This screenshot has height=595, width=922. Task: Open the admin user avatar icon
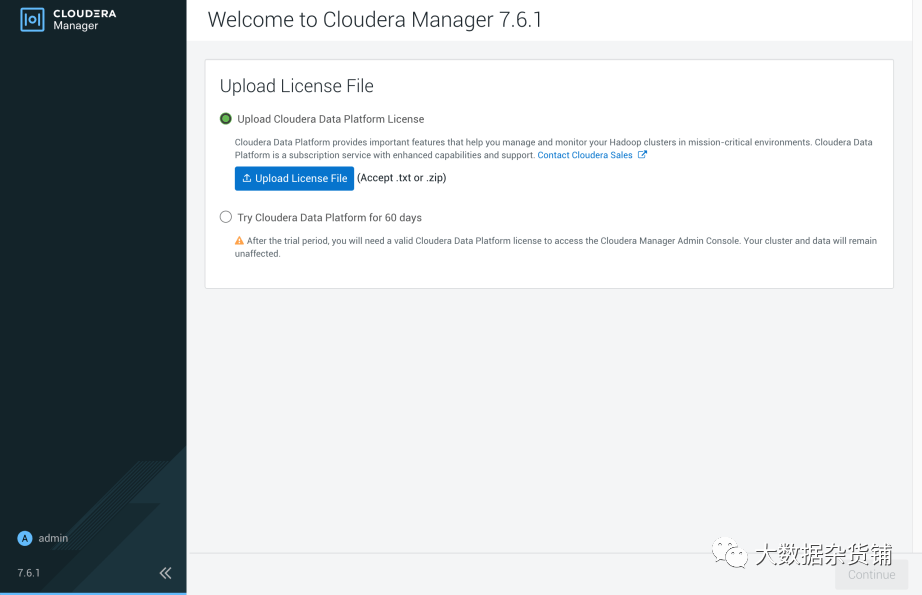(25, 538)
